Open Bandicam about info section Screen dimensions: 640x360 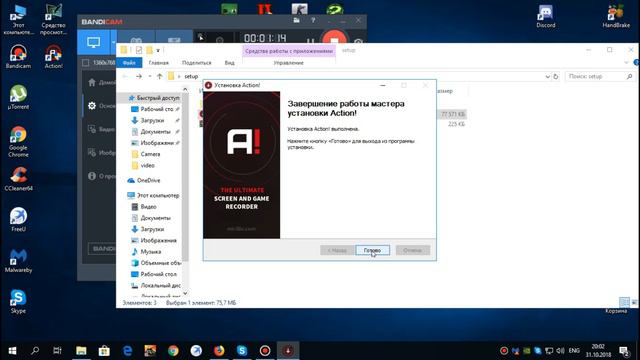(x=101, y=176)
